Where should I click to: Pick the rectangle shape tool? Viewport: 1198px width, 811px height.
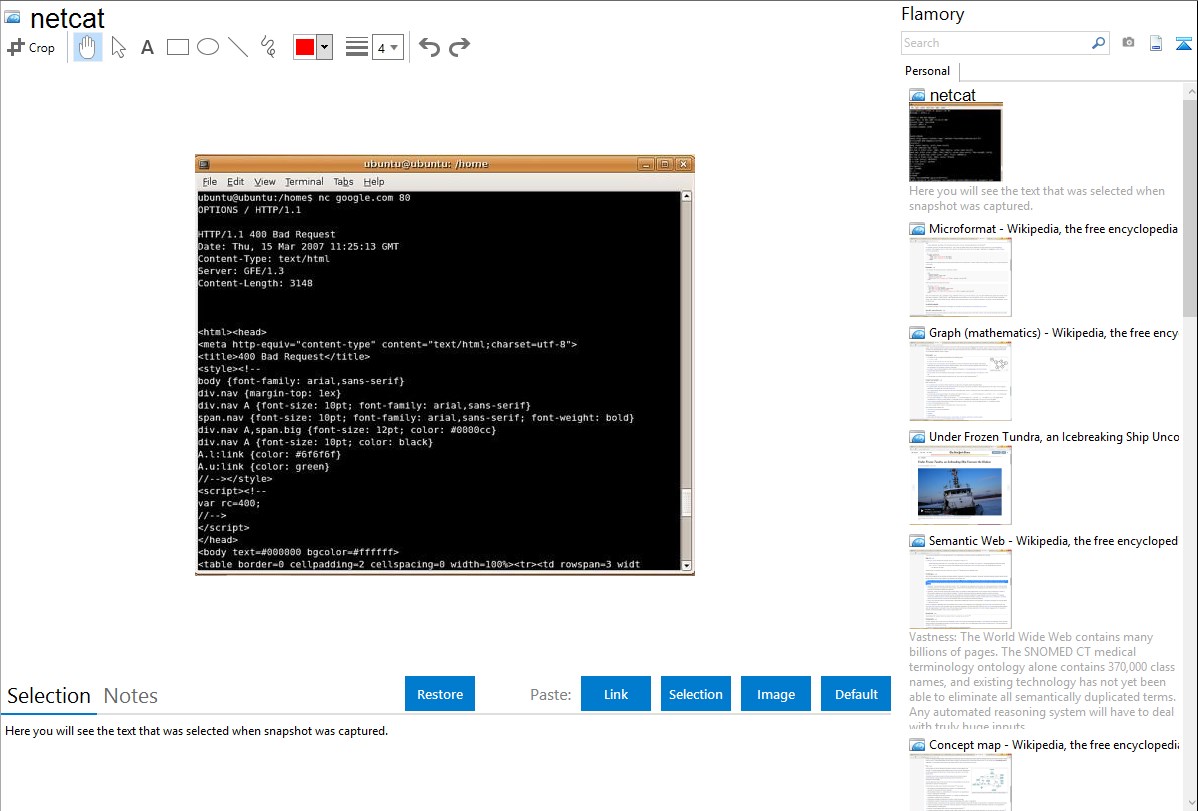tap(178, 47)
